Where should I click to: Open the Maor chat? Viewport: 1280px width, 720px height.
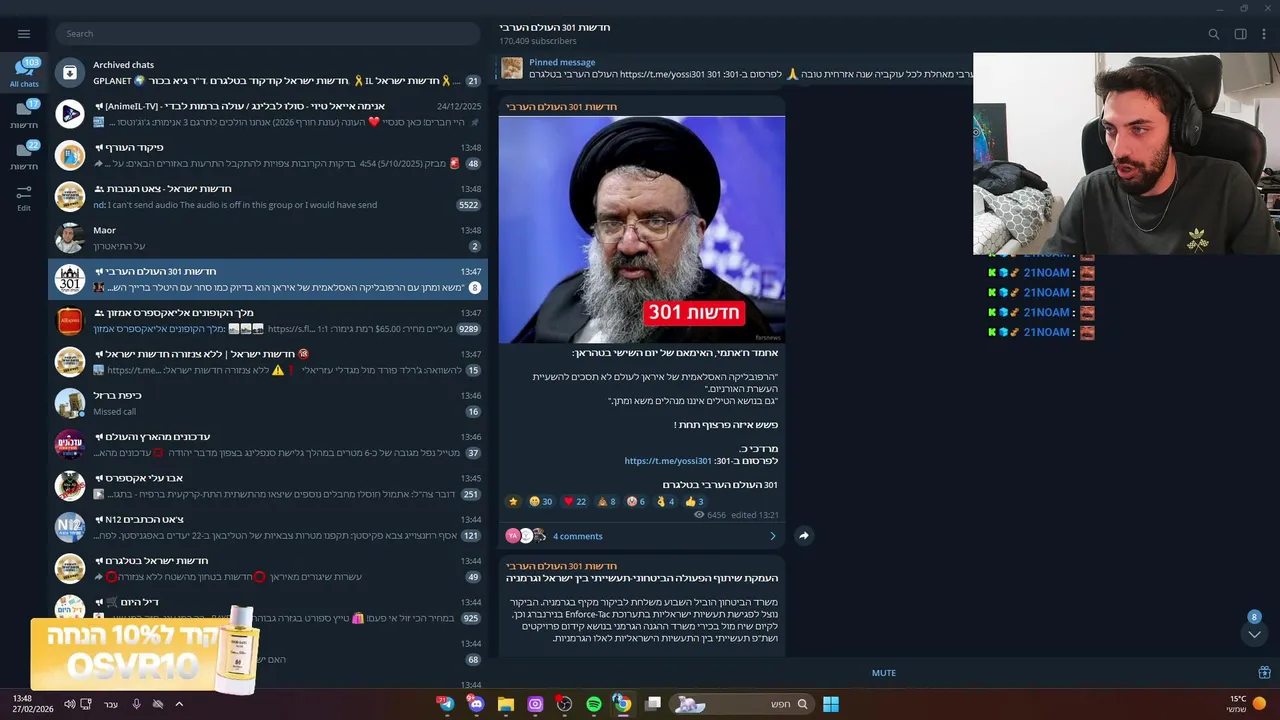268,238
